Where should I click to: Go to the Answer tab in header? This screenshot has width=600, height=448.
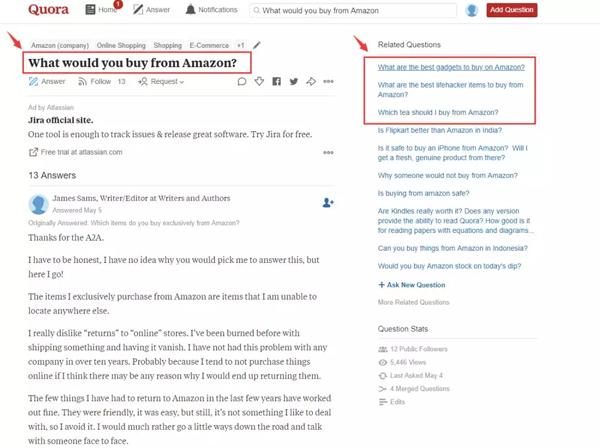(x=152, y=10)
